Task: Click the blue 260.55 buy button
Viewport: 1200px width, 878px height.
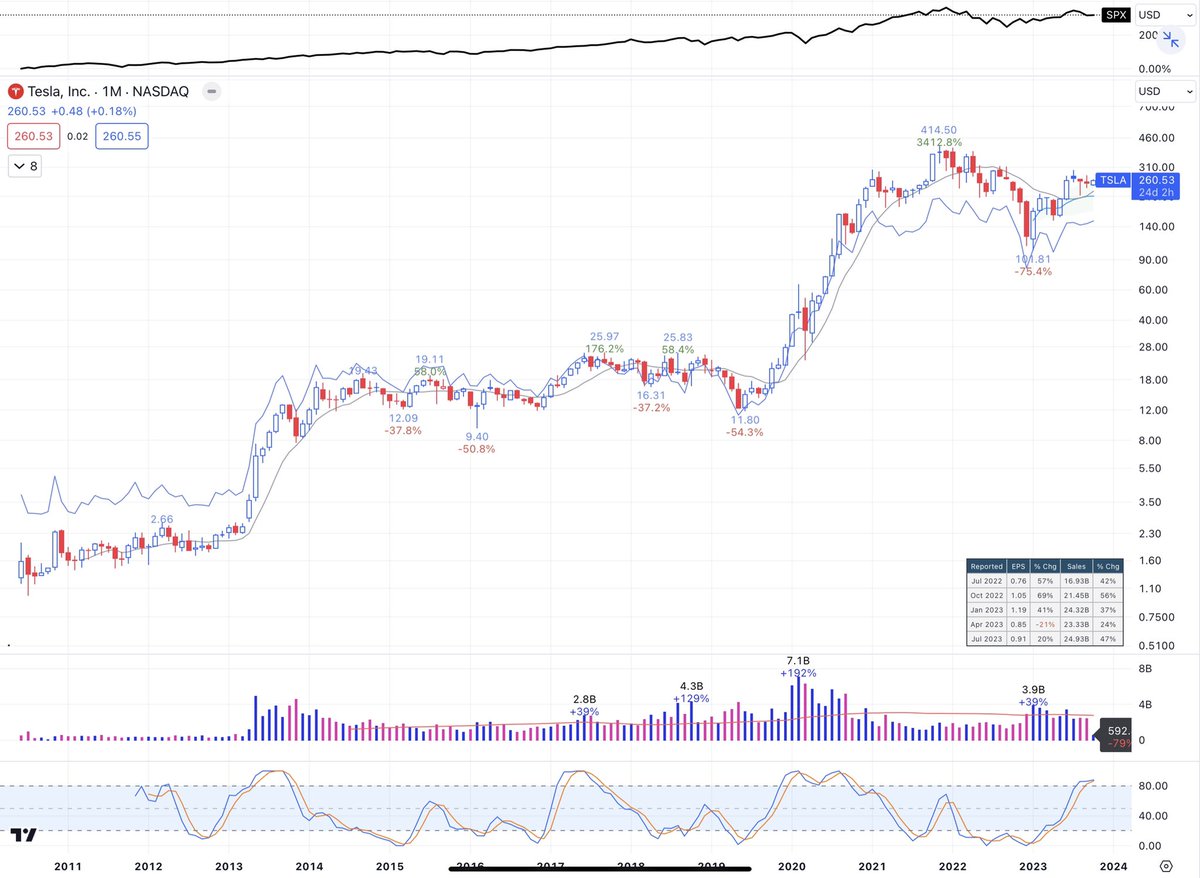Action: pyautogui.click(x=122, y=136)
